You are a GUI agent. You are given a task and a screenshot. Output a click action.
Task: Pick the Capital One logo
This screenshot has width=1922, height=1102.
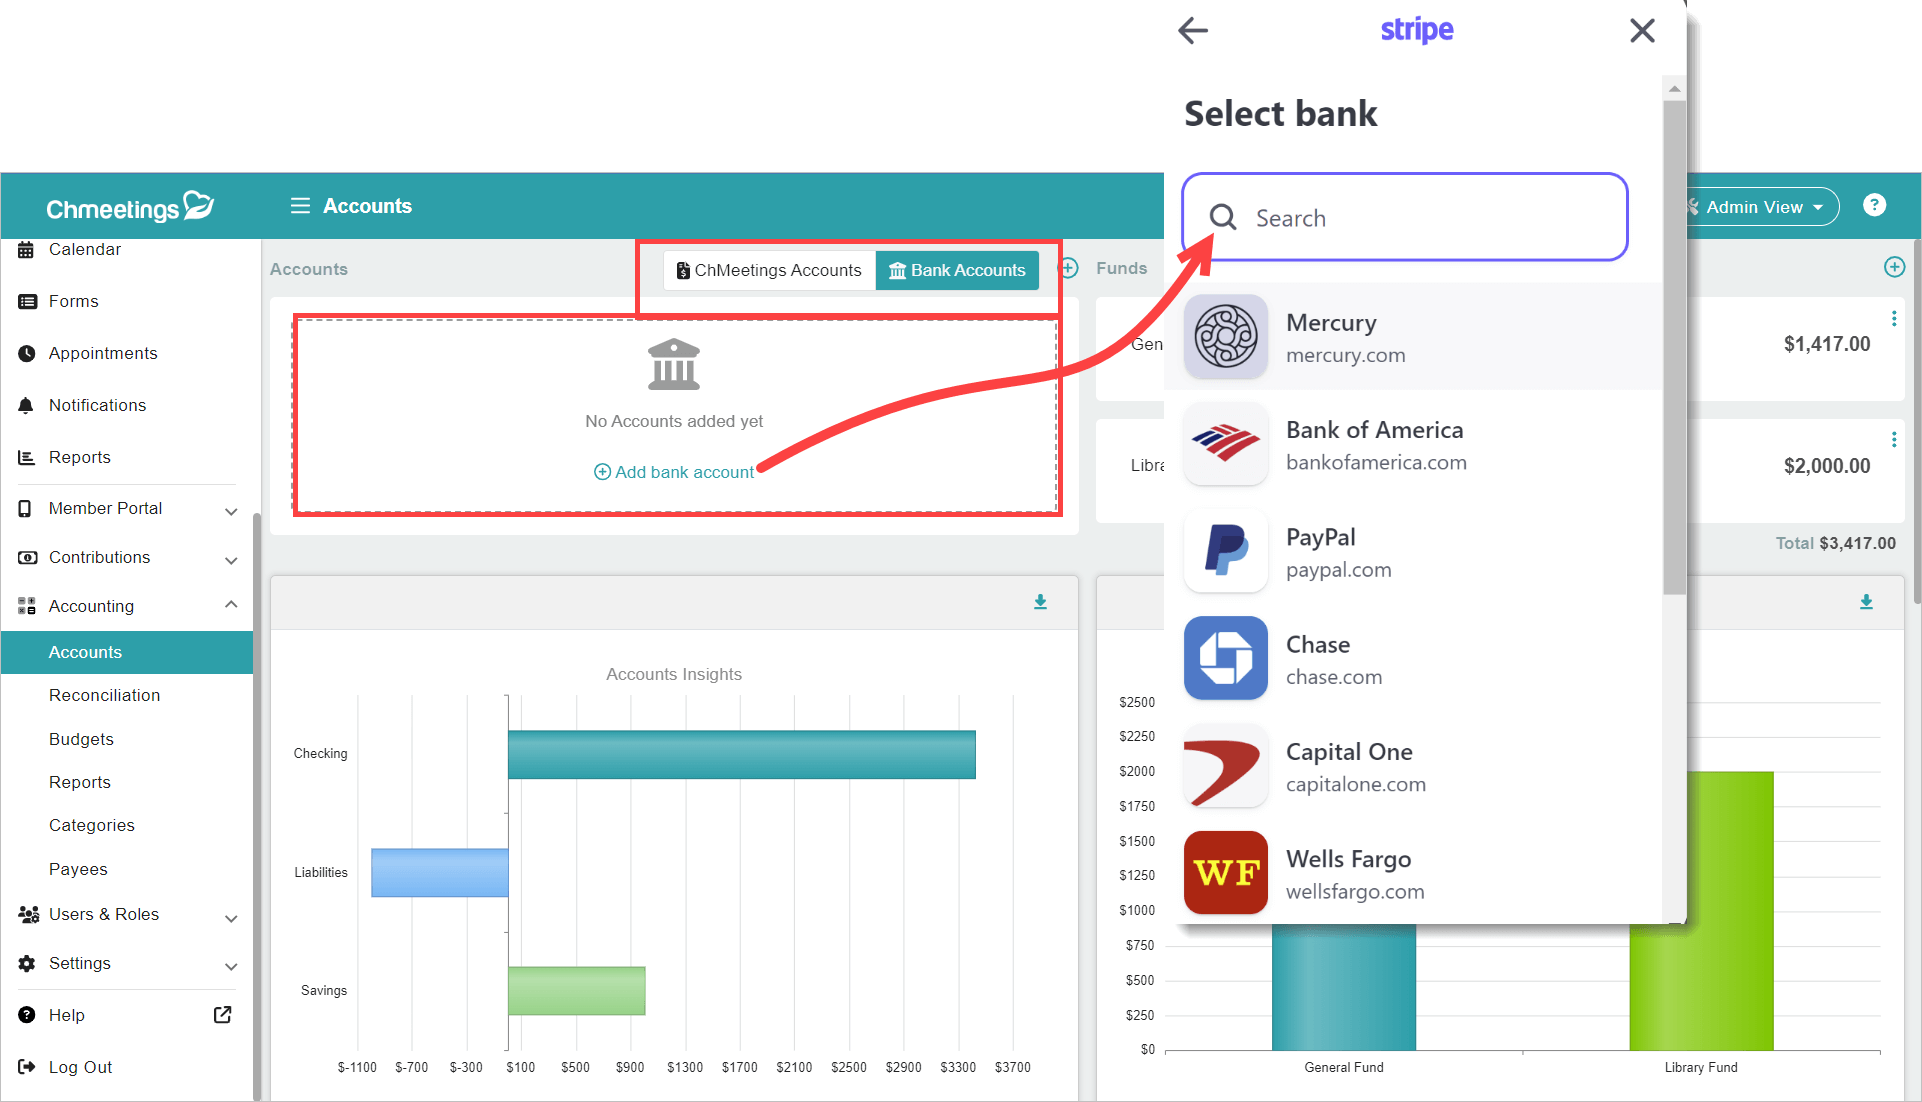[1226, 765]
